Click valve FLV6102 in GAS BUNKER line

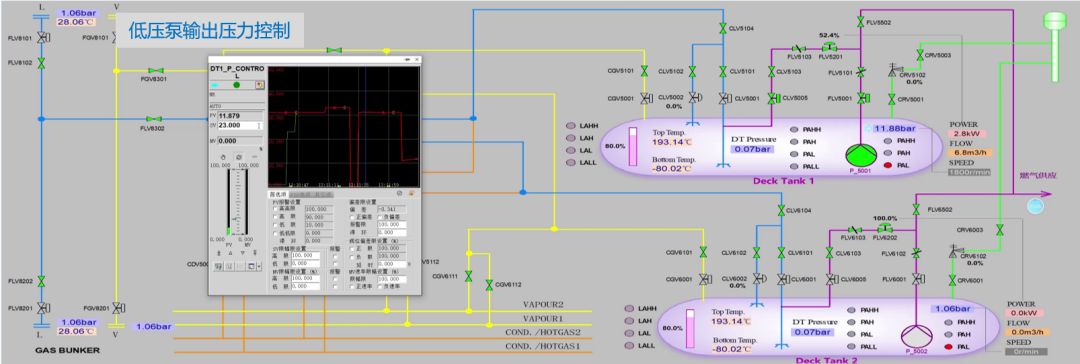41,63
